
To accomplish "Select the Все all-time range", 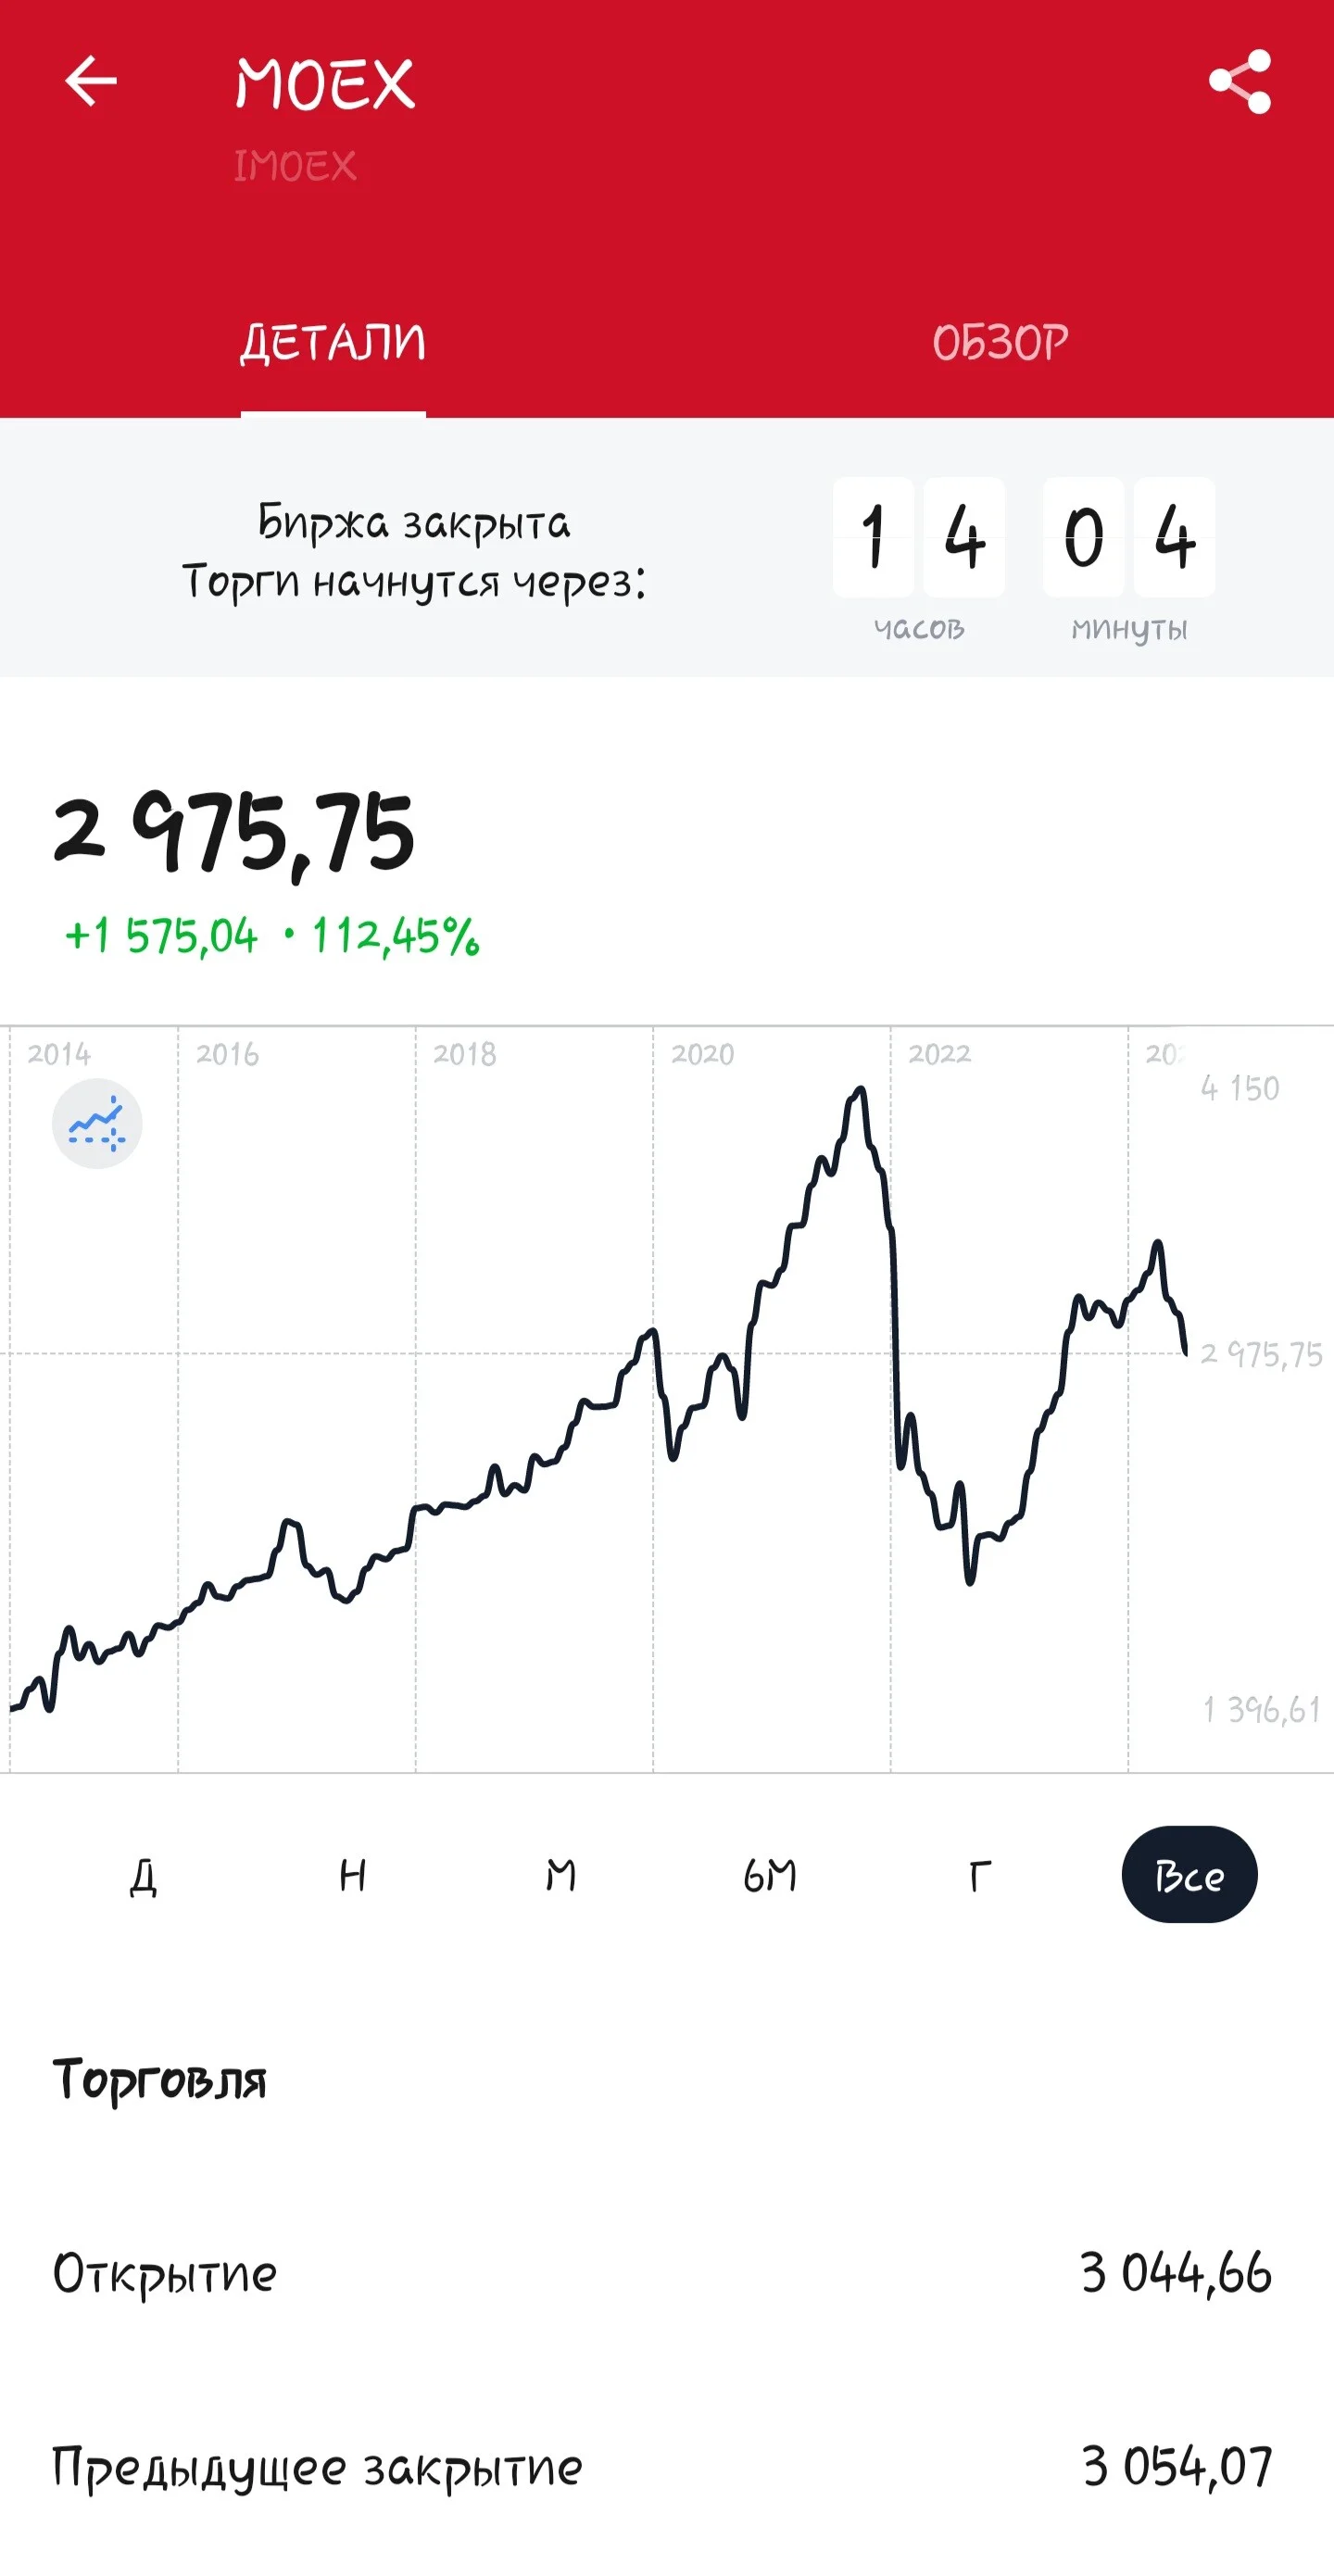I will 1189,1875.
